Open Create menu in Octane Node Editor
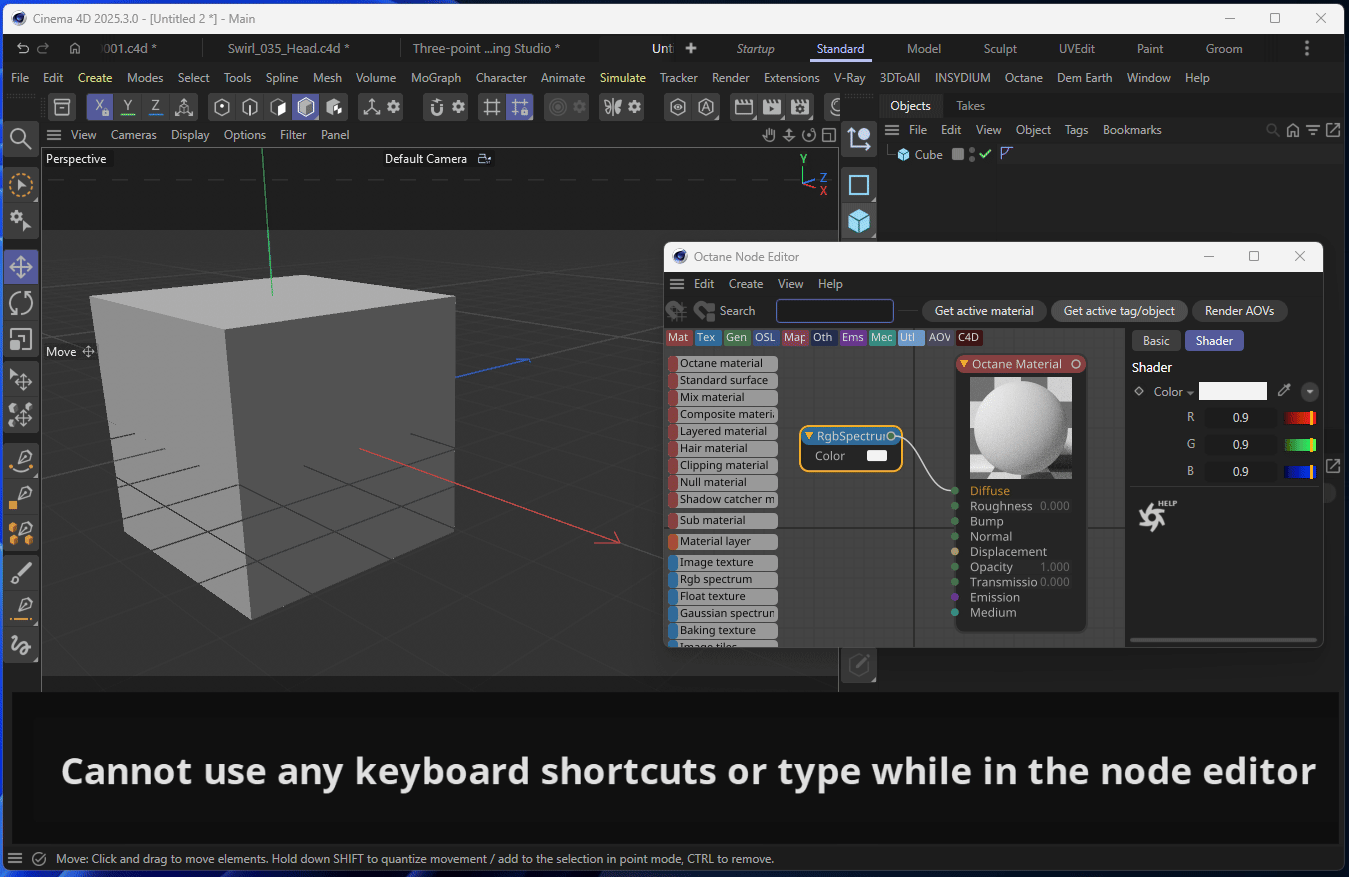The image size is (1349, 877). click(746, 284)
